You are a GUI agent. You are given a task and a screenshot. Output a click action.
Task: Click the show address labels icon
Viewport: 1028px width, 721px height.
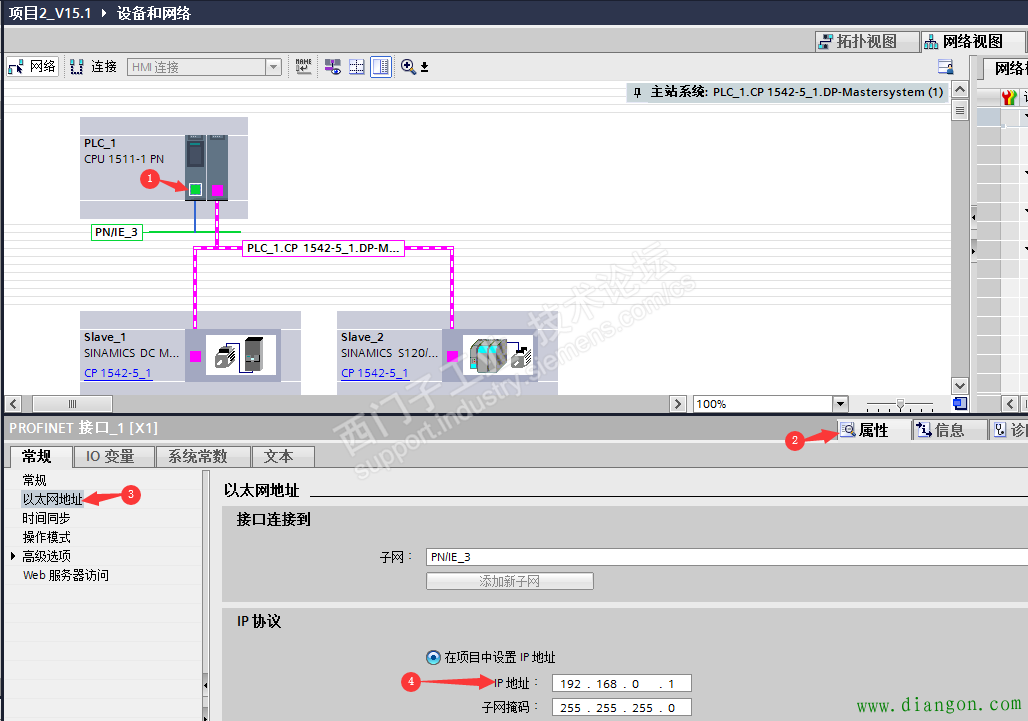click(332, 66)
